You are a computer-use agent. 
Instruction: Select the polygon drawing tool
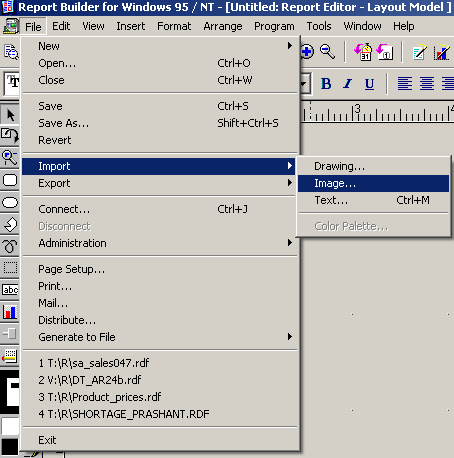[10, 224]
